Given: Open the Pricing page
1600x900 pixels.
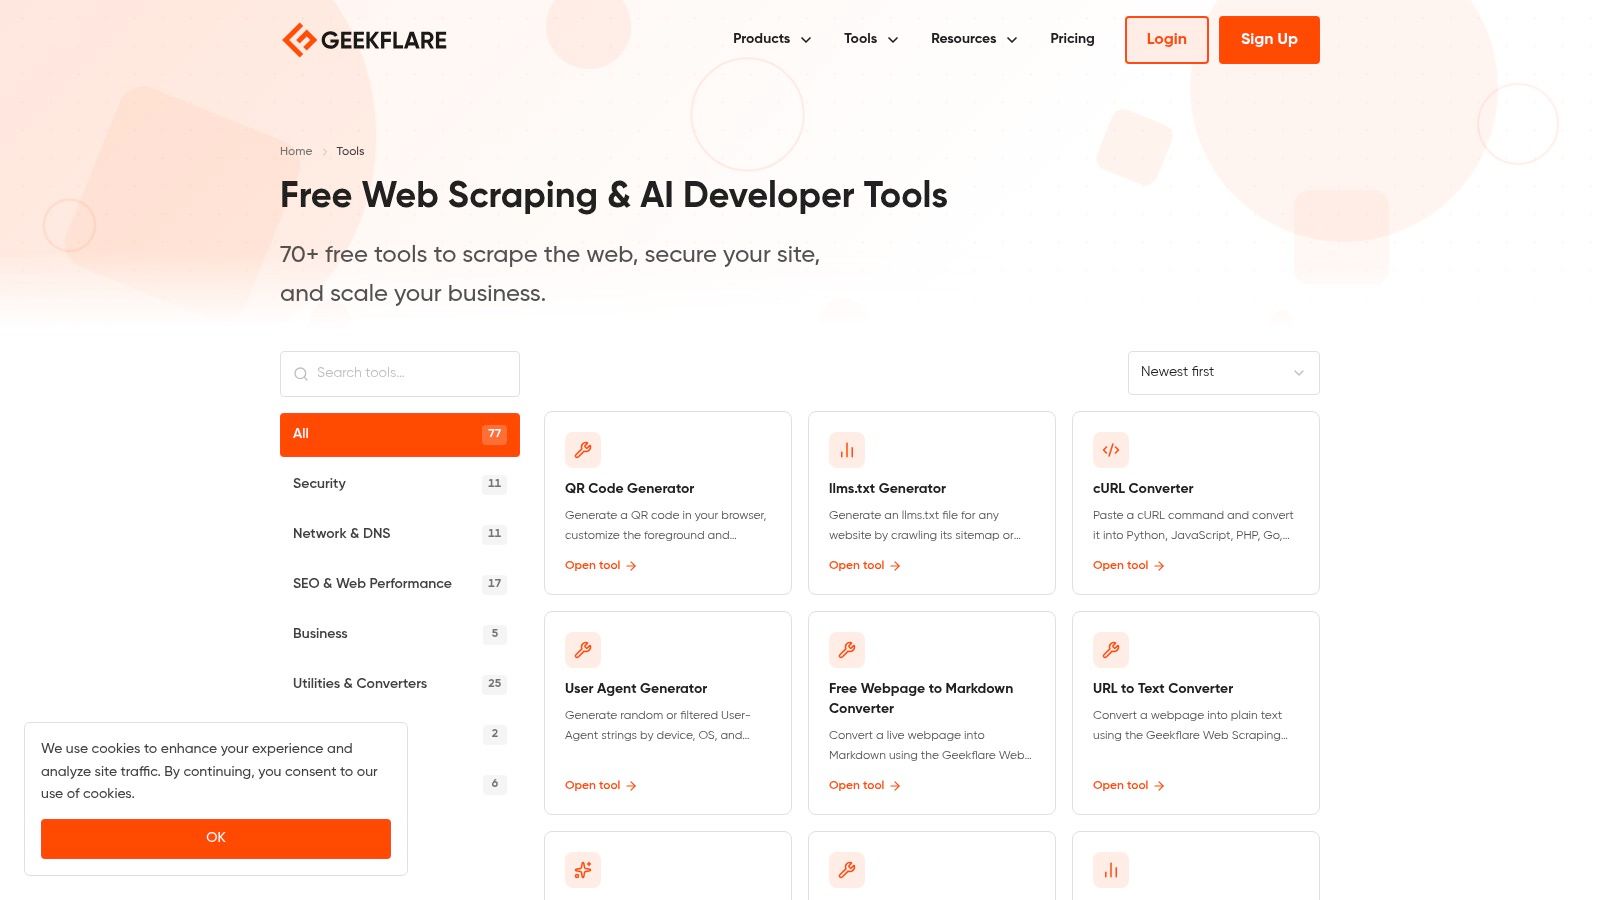Looking at the screenshot, I should pos(1072,39).
